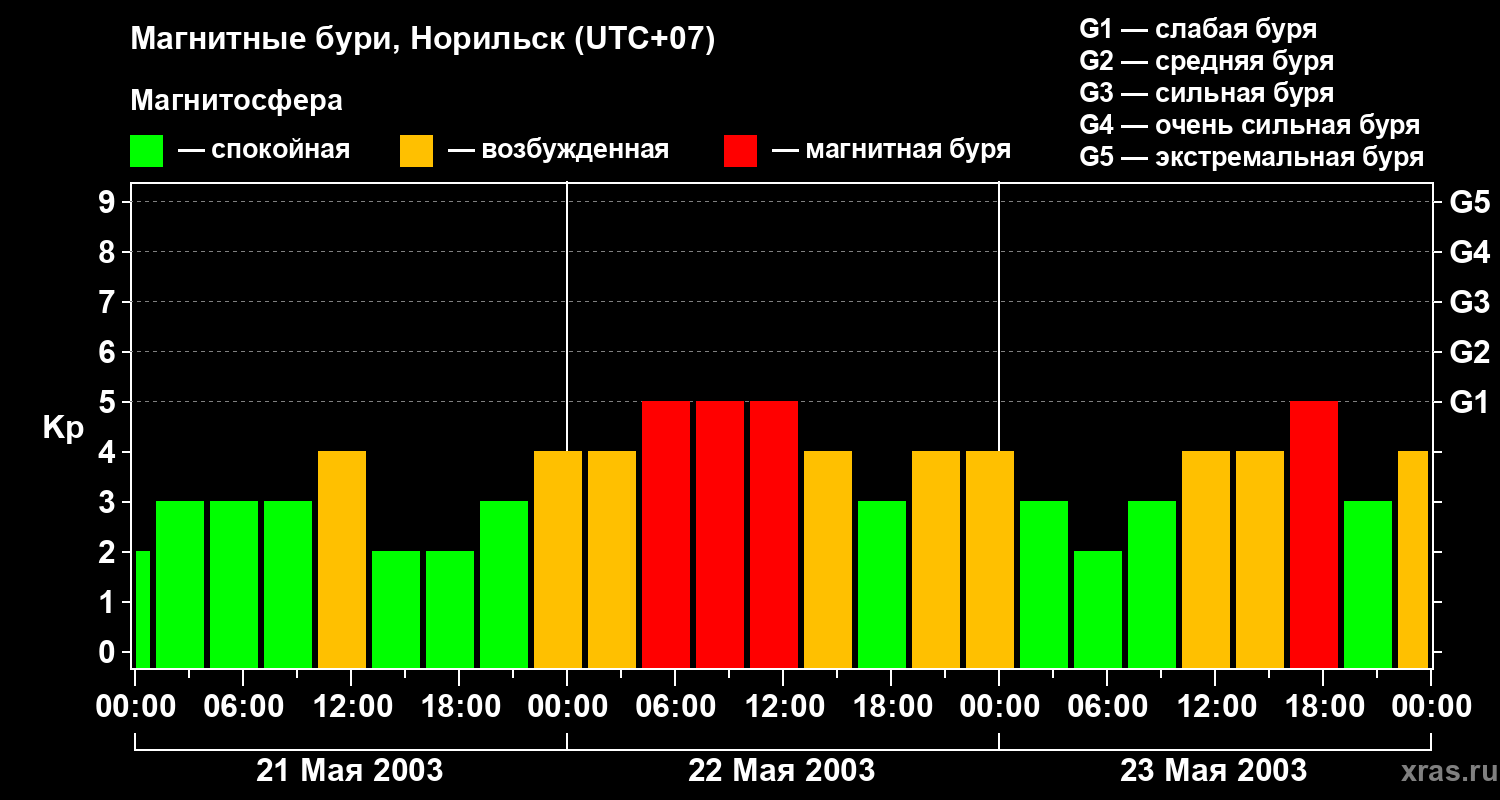Click the partial orange bar at chart's right edge
This screenshot has height=800, width=1500.
tap(1413, 559)
